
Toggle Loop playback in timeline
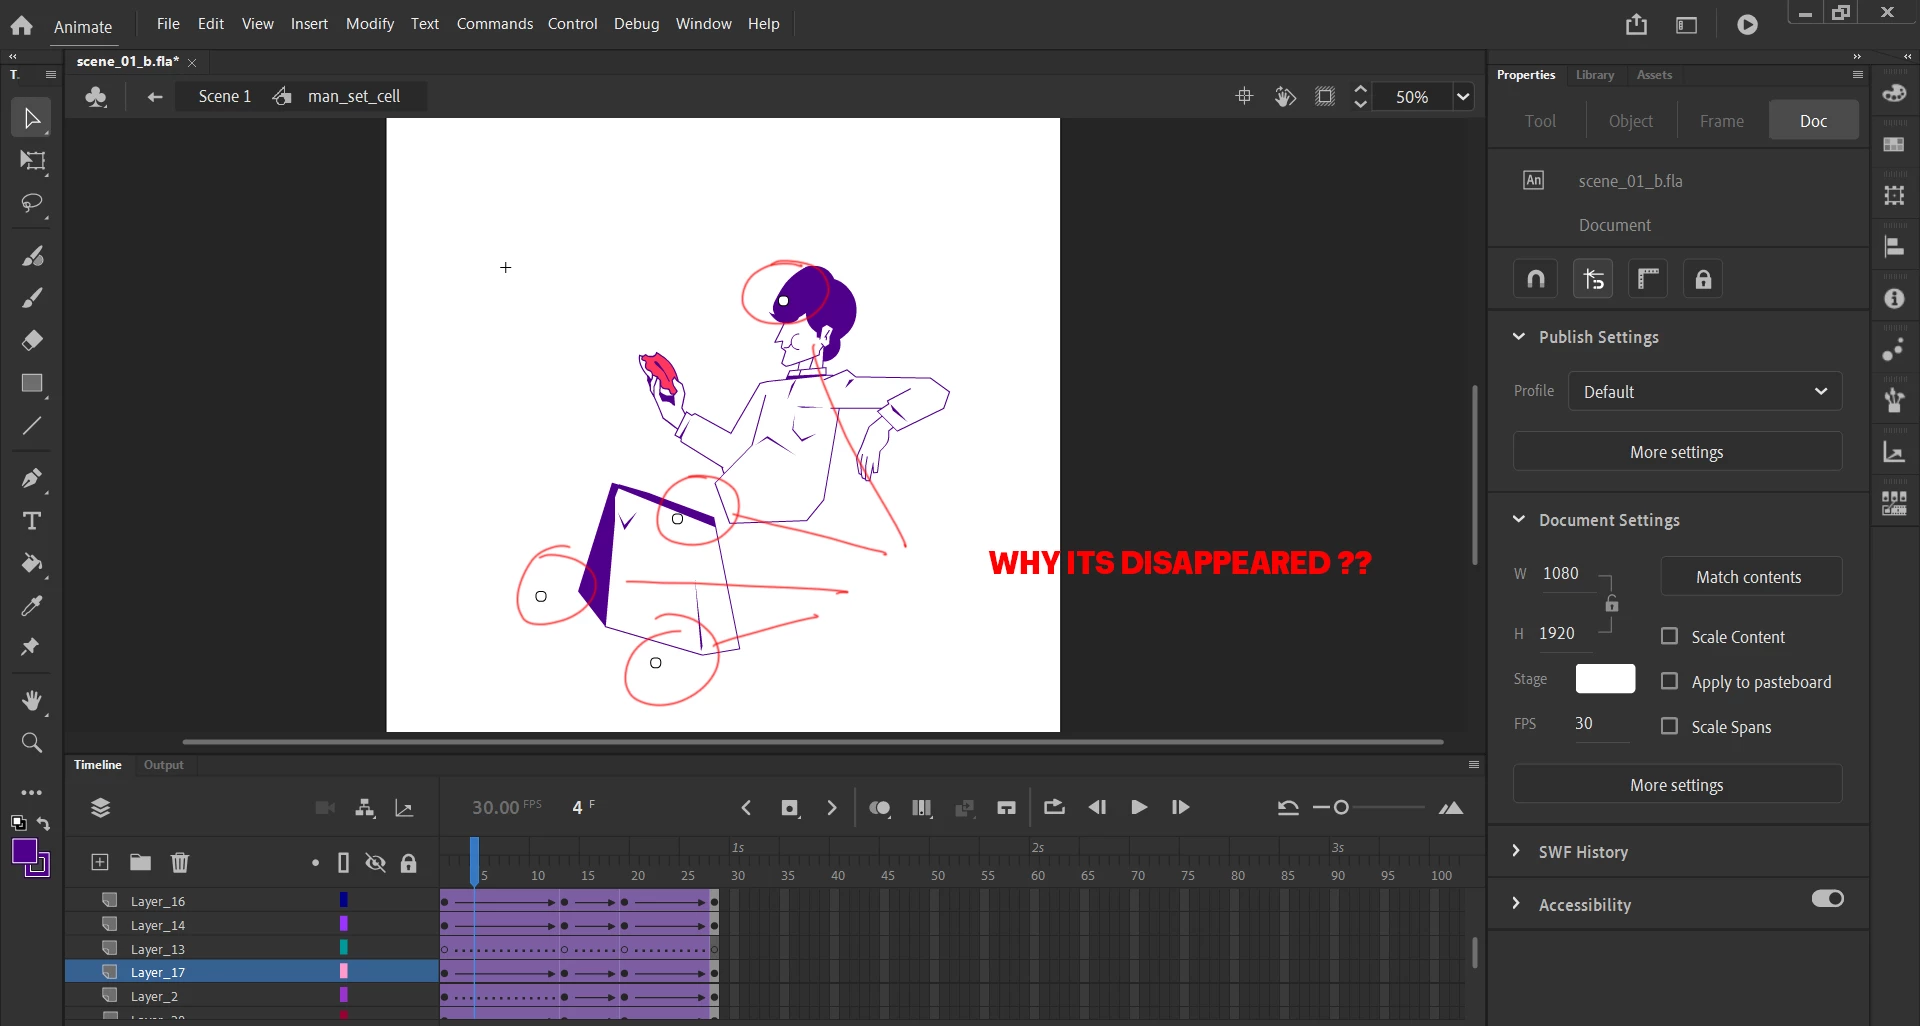(x=1054, y=807)
